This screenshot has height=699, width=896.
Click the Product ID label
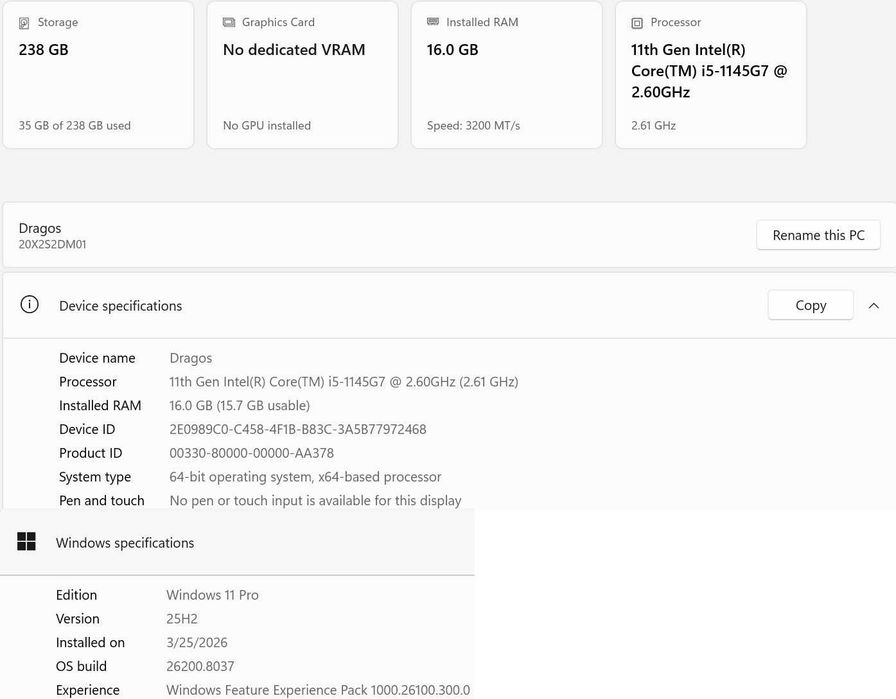[x=90, y=453]
